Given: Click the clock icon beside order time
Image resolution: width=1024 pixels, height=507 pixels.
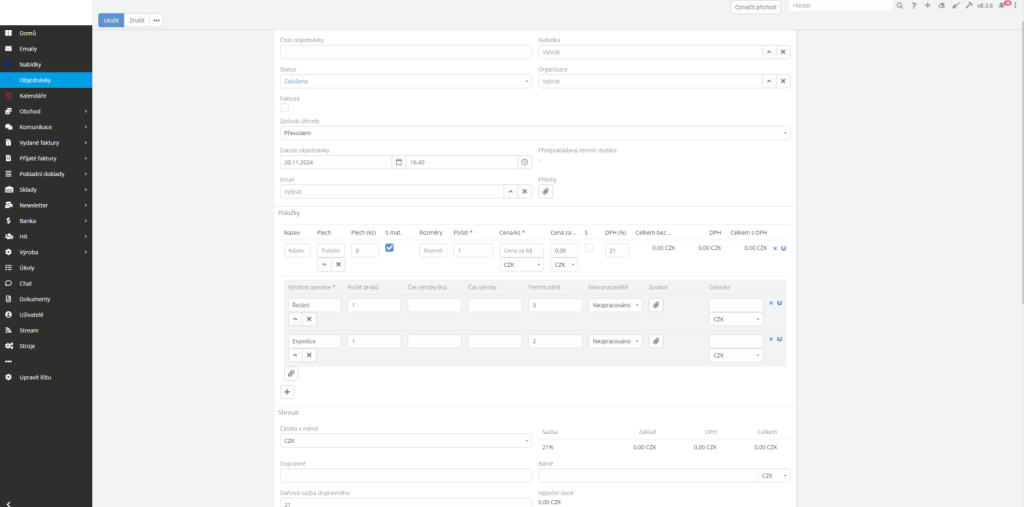Looking at the screenshot, I should (525, 162).
